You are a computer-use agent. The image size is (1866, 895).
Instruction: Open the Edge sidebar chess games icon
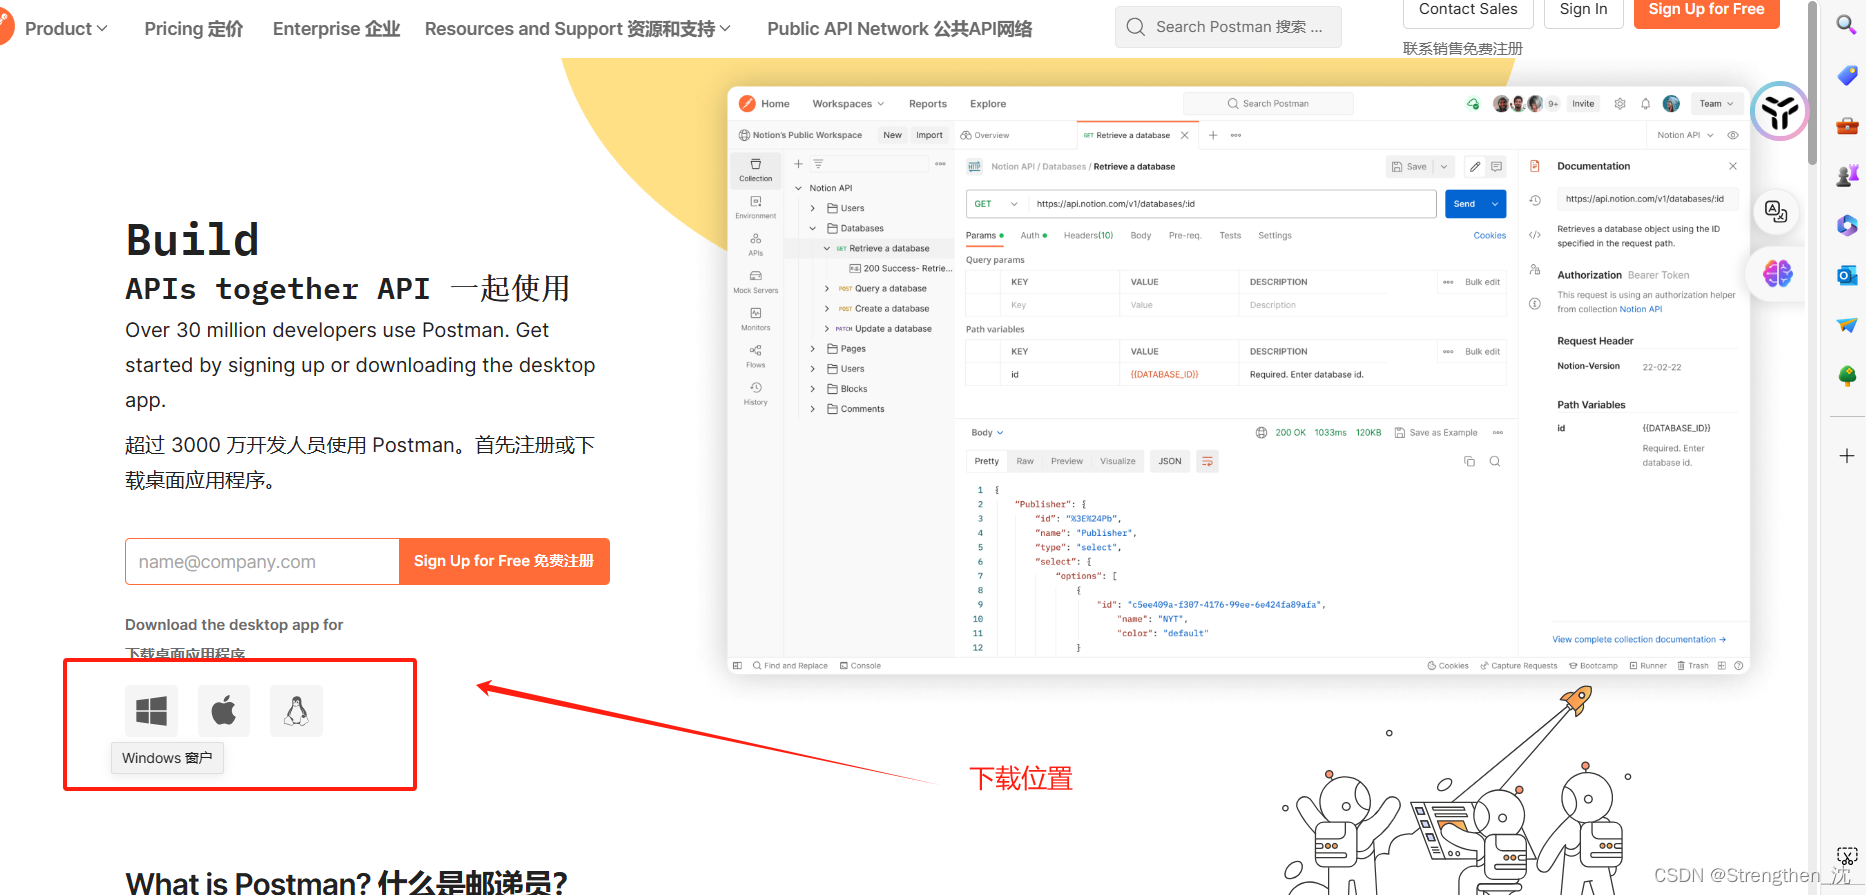coord(1847,175)
